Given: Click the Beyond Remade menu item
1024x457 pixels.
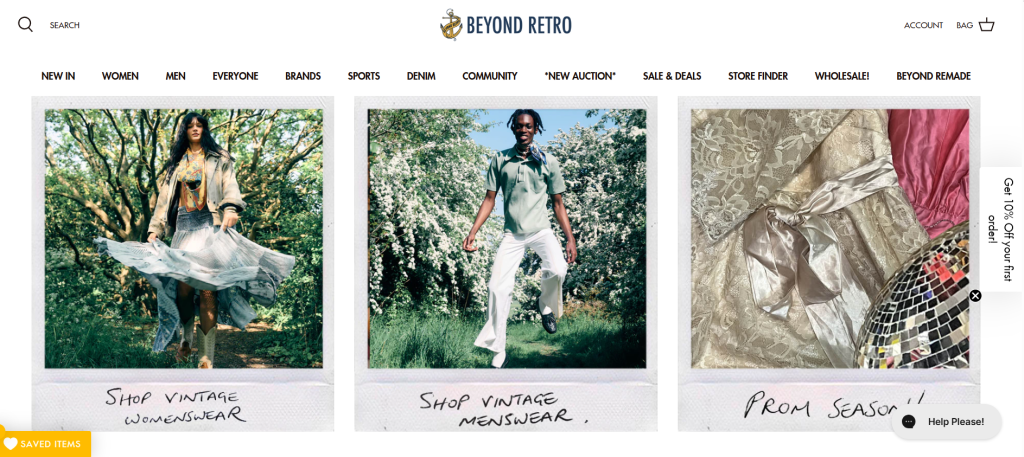Looking at the screenshot, I should click(933, 76).
